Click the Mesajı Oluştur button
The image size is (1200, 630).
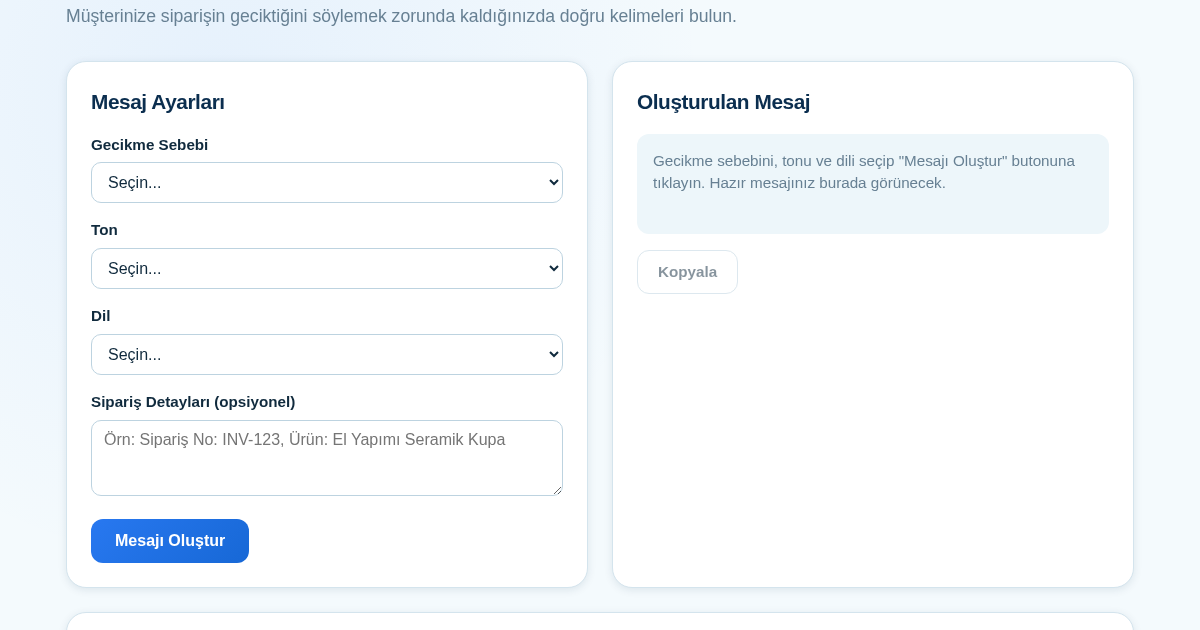pos(170,541)
